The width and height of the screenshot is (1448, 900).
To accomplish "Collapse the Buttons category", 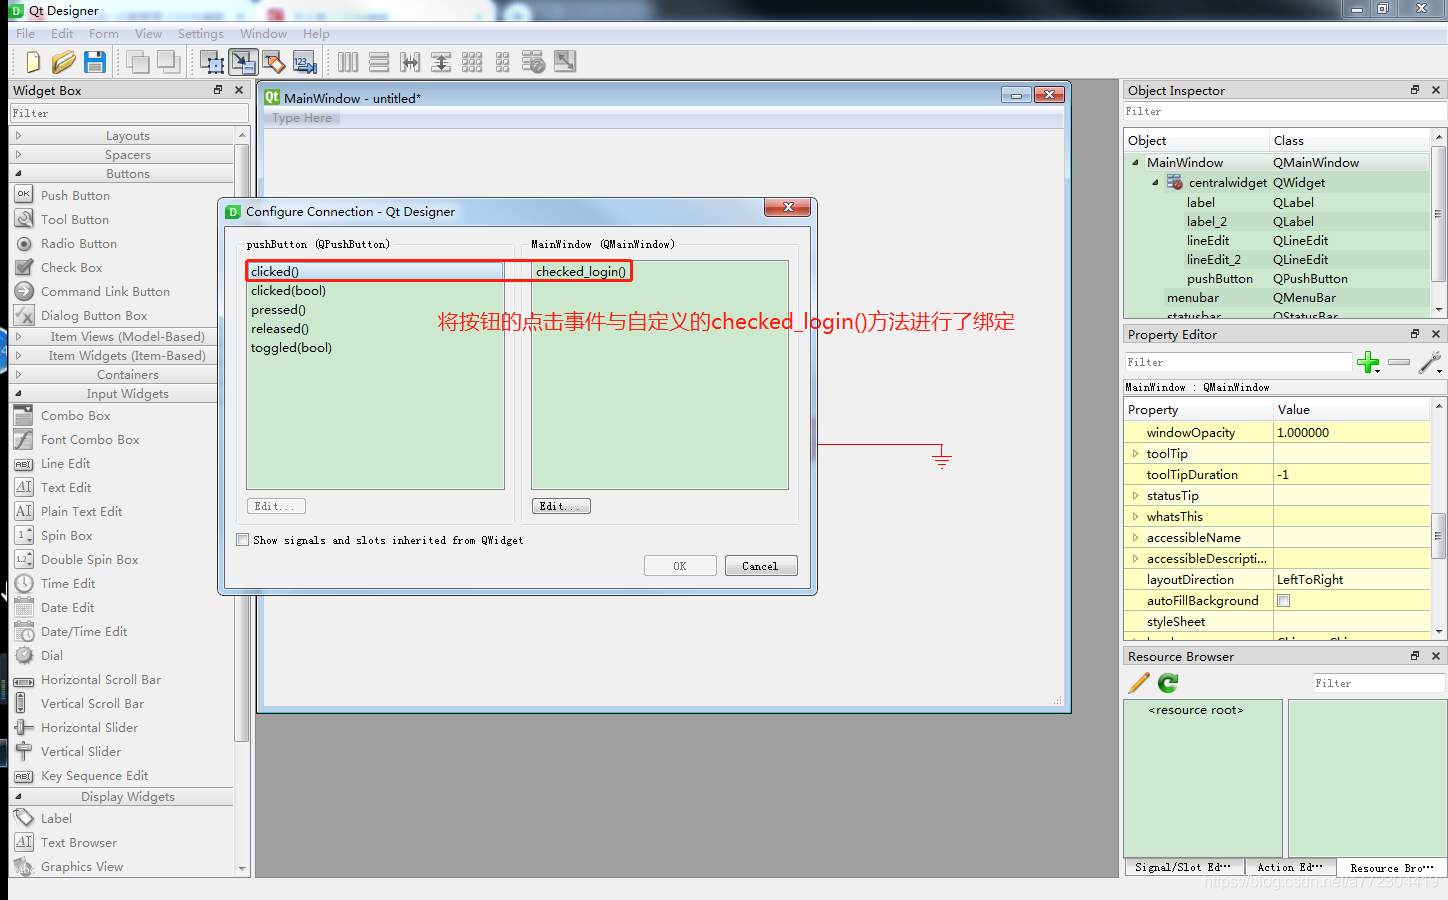I will pyautogui.click(x=19, y=173).
